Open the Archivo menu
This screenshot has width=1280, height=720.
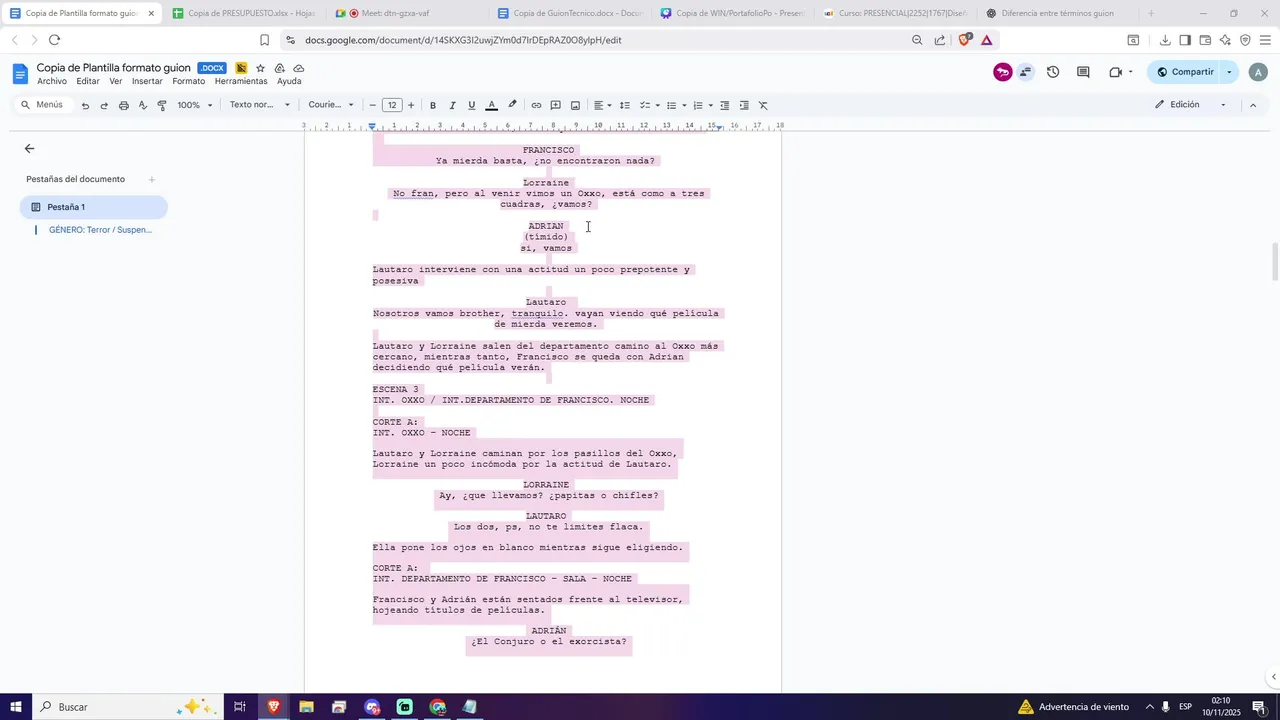click(52, 82)
